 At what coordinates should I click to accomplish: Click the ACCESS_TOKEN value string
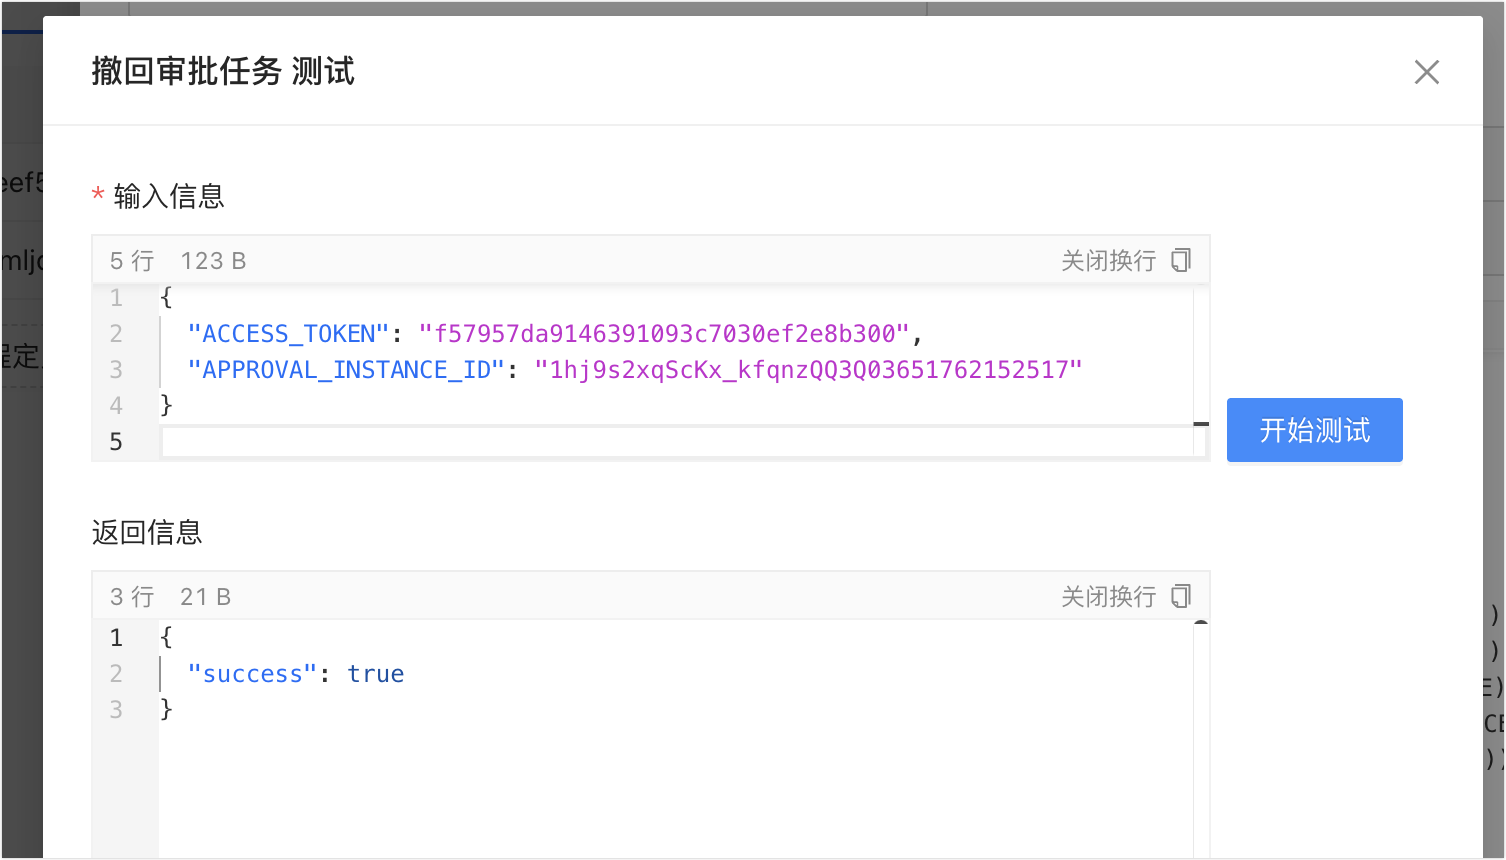(664, 334)
